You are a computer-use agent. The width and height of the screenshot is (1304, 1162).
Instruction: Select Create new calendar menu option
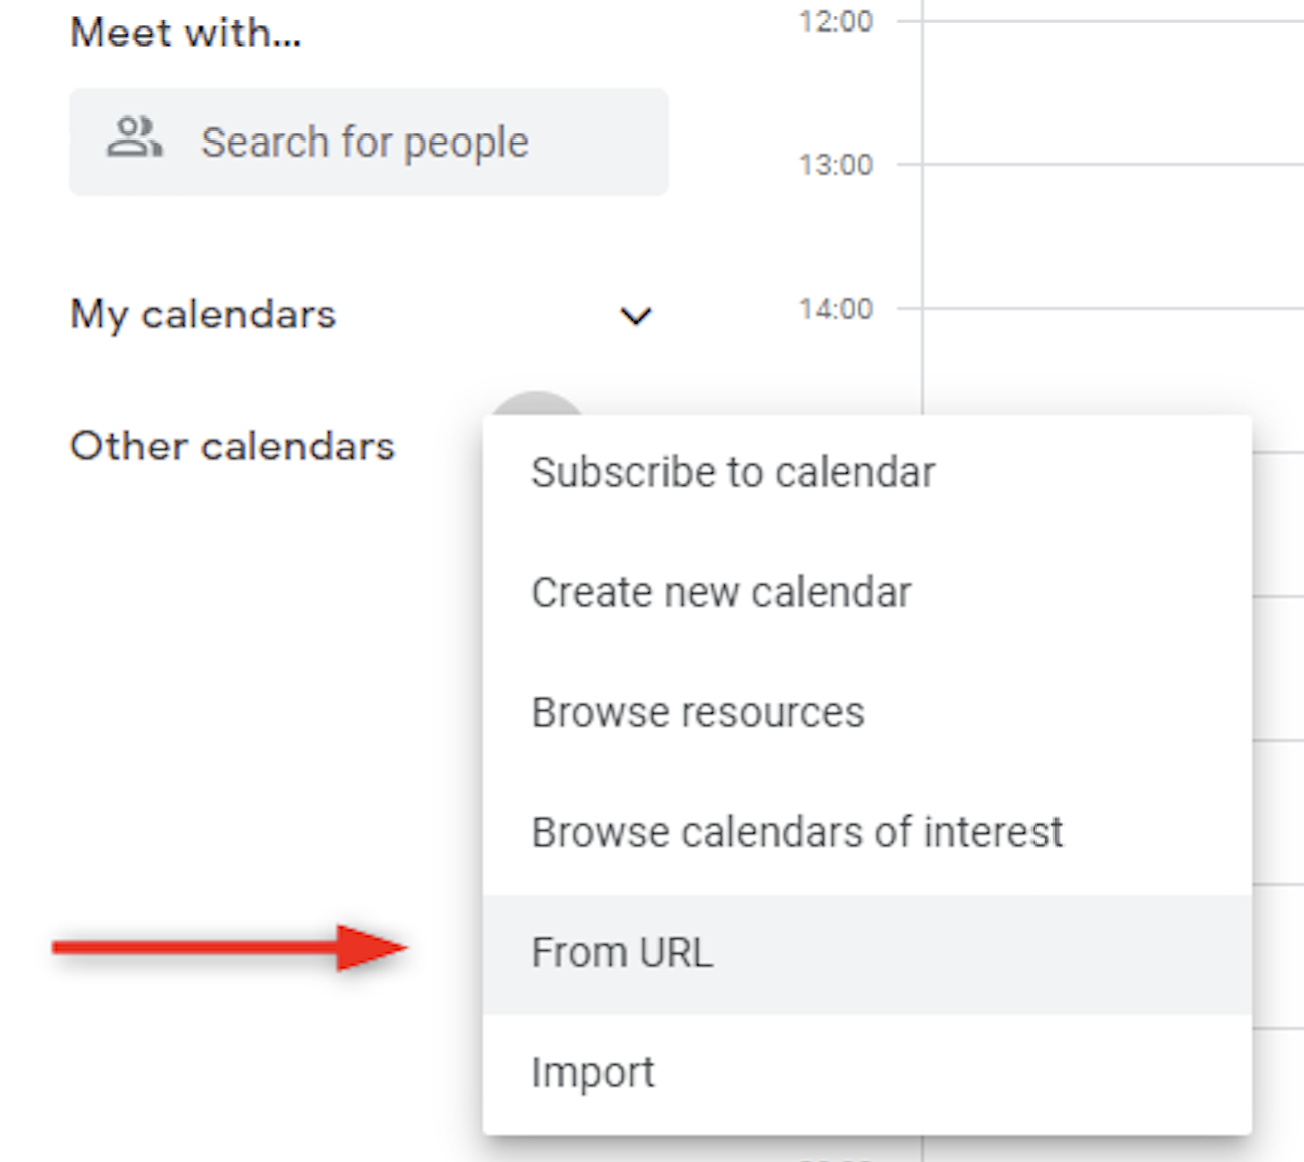(x=721, y=593)
